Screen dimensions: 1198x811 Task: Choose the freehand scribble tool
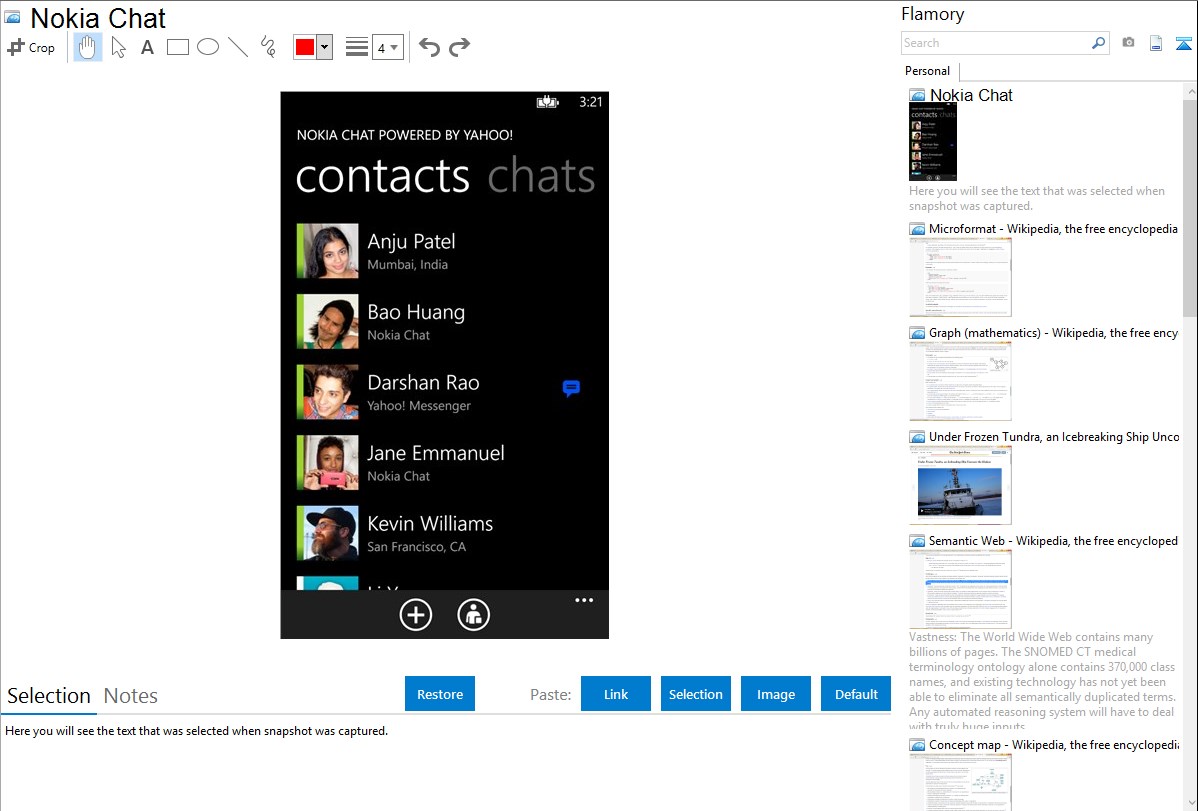268,47
